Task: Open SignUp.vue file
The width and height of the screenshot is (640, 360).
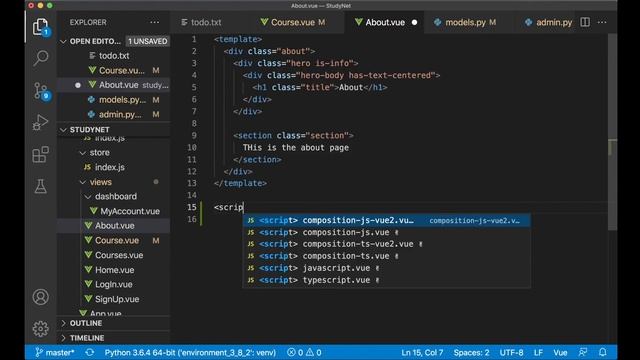Action: 113,299
